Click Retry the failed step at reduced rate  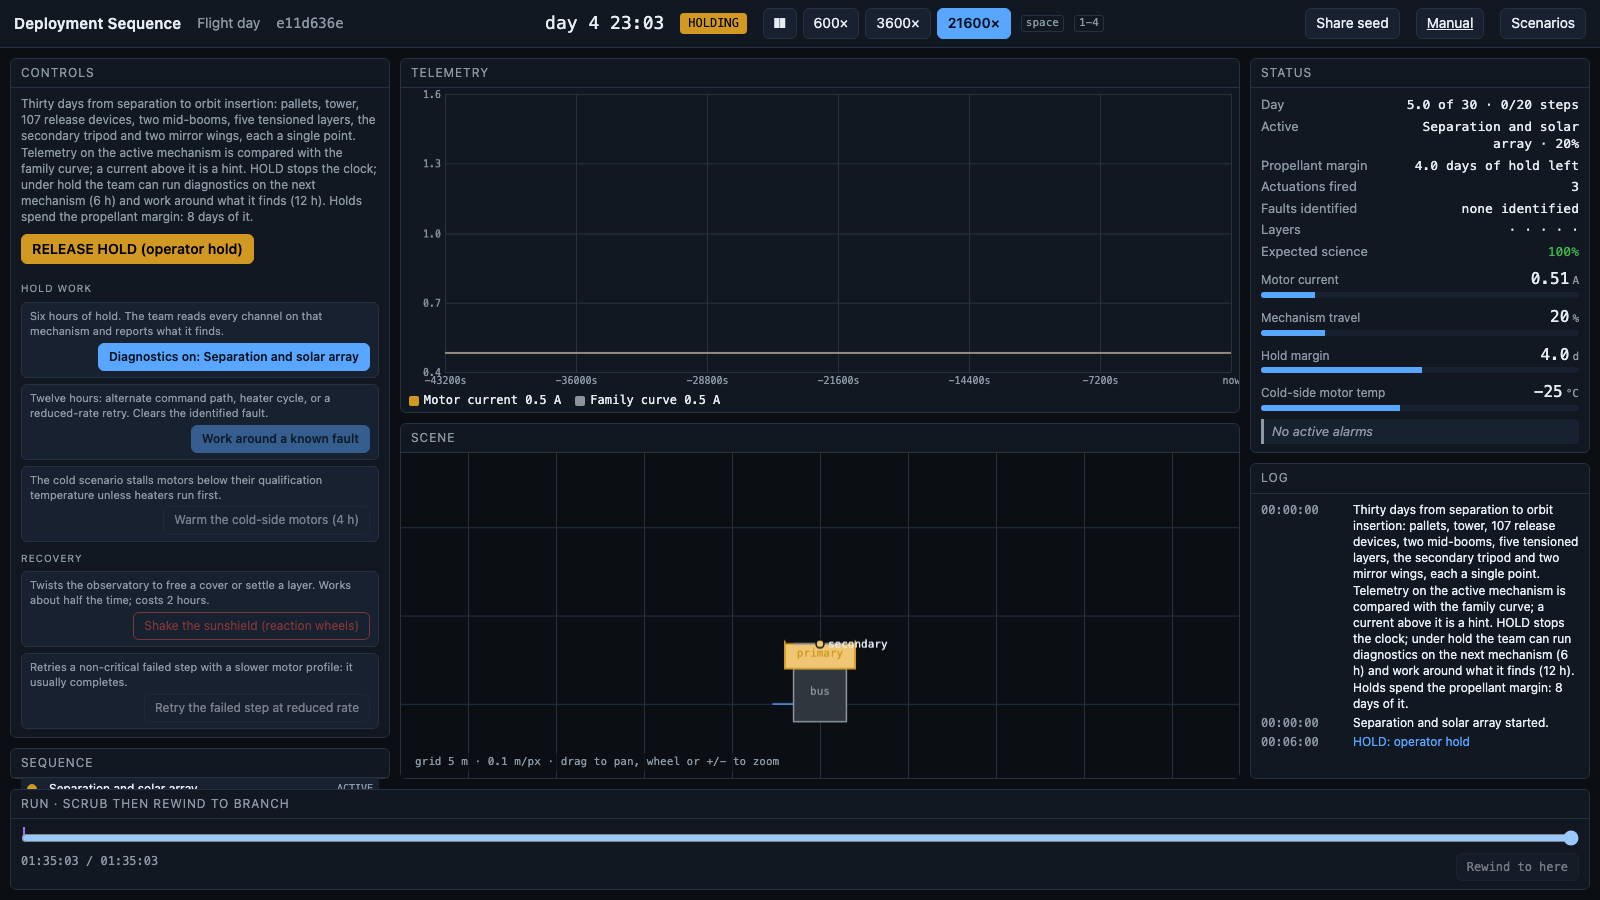point(257,708)
